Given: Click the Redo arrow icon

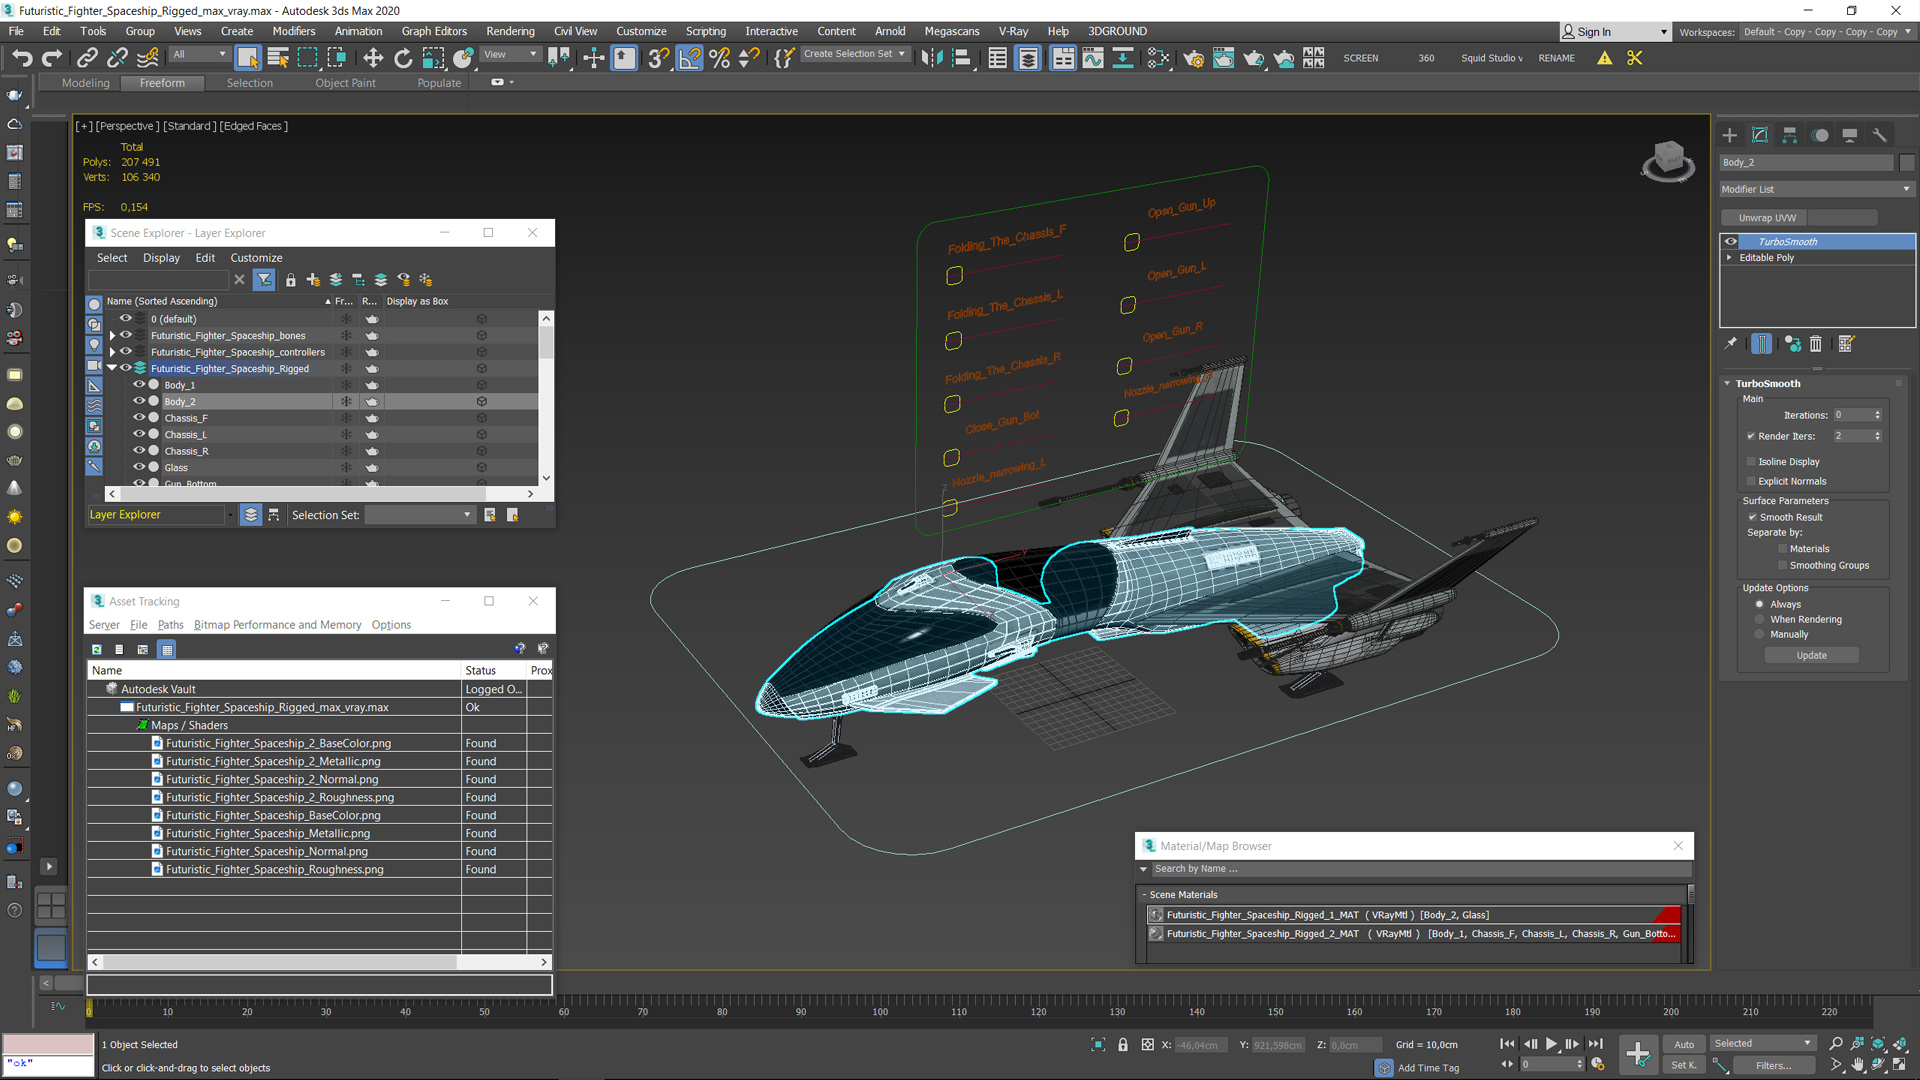Looking at the screenshot, I should [x=52, y=58].
